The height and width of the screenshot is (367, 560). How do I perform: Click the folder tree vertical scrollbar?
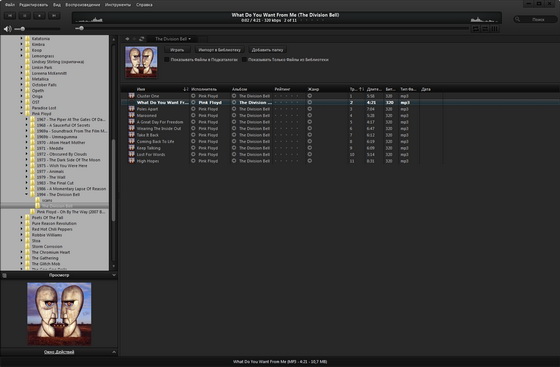pos(114,180)
